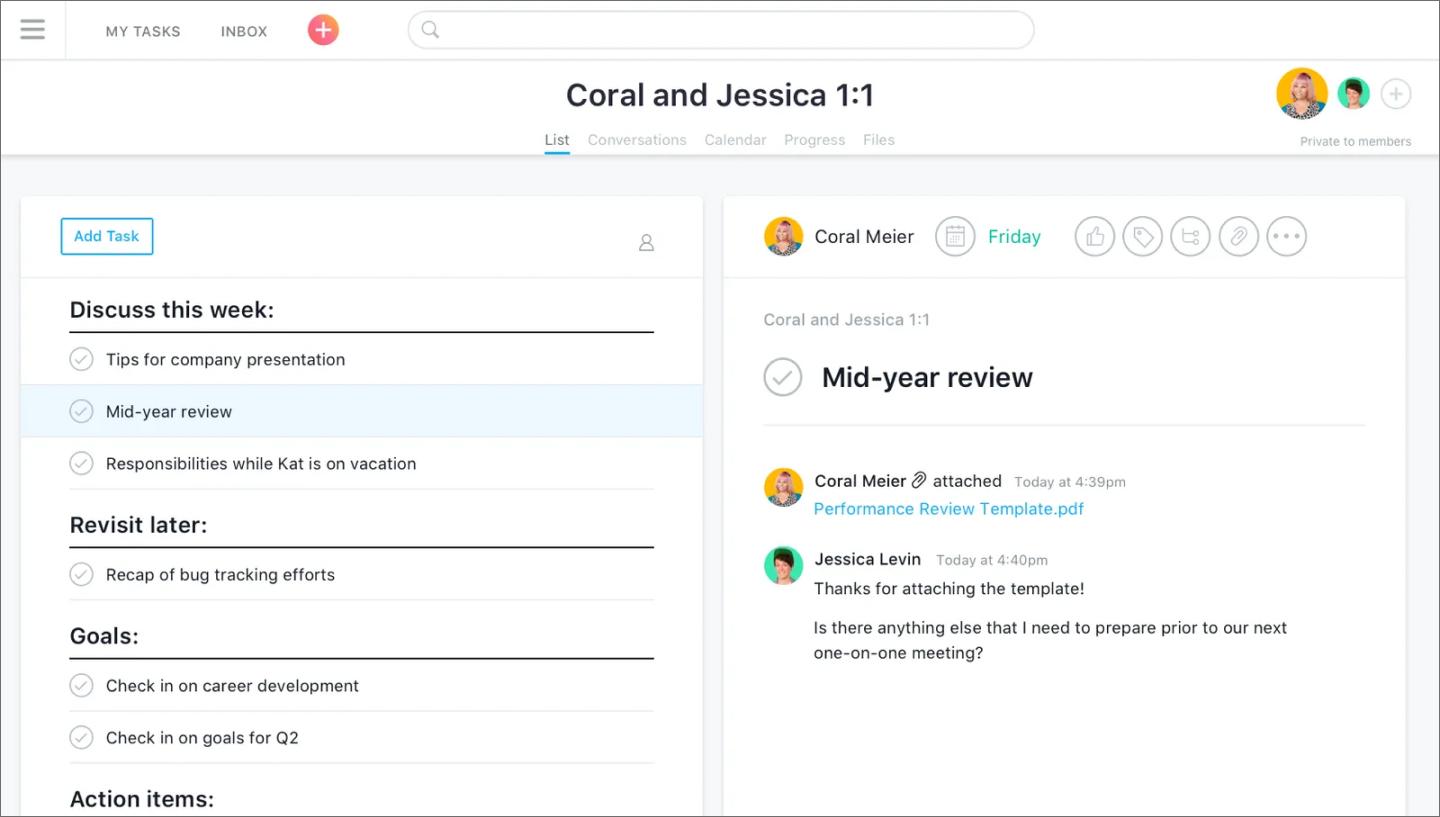Check off Mid-year review in the list

pyautogui.click(x=81, y=411)
